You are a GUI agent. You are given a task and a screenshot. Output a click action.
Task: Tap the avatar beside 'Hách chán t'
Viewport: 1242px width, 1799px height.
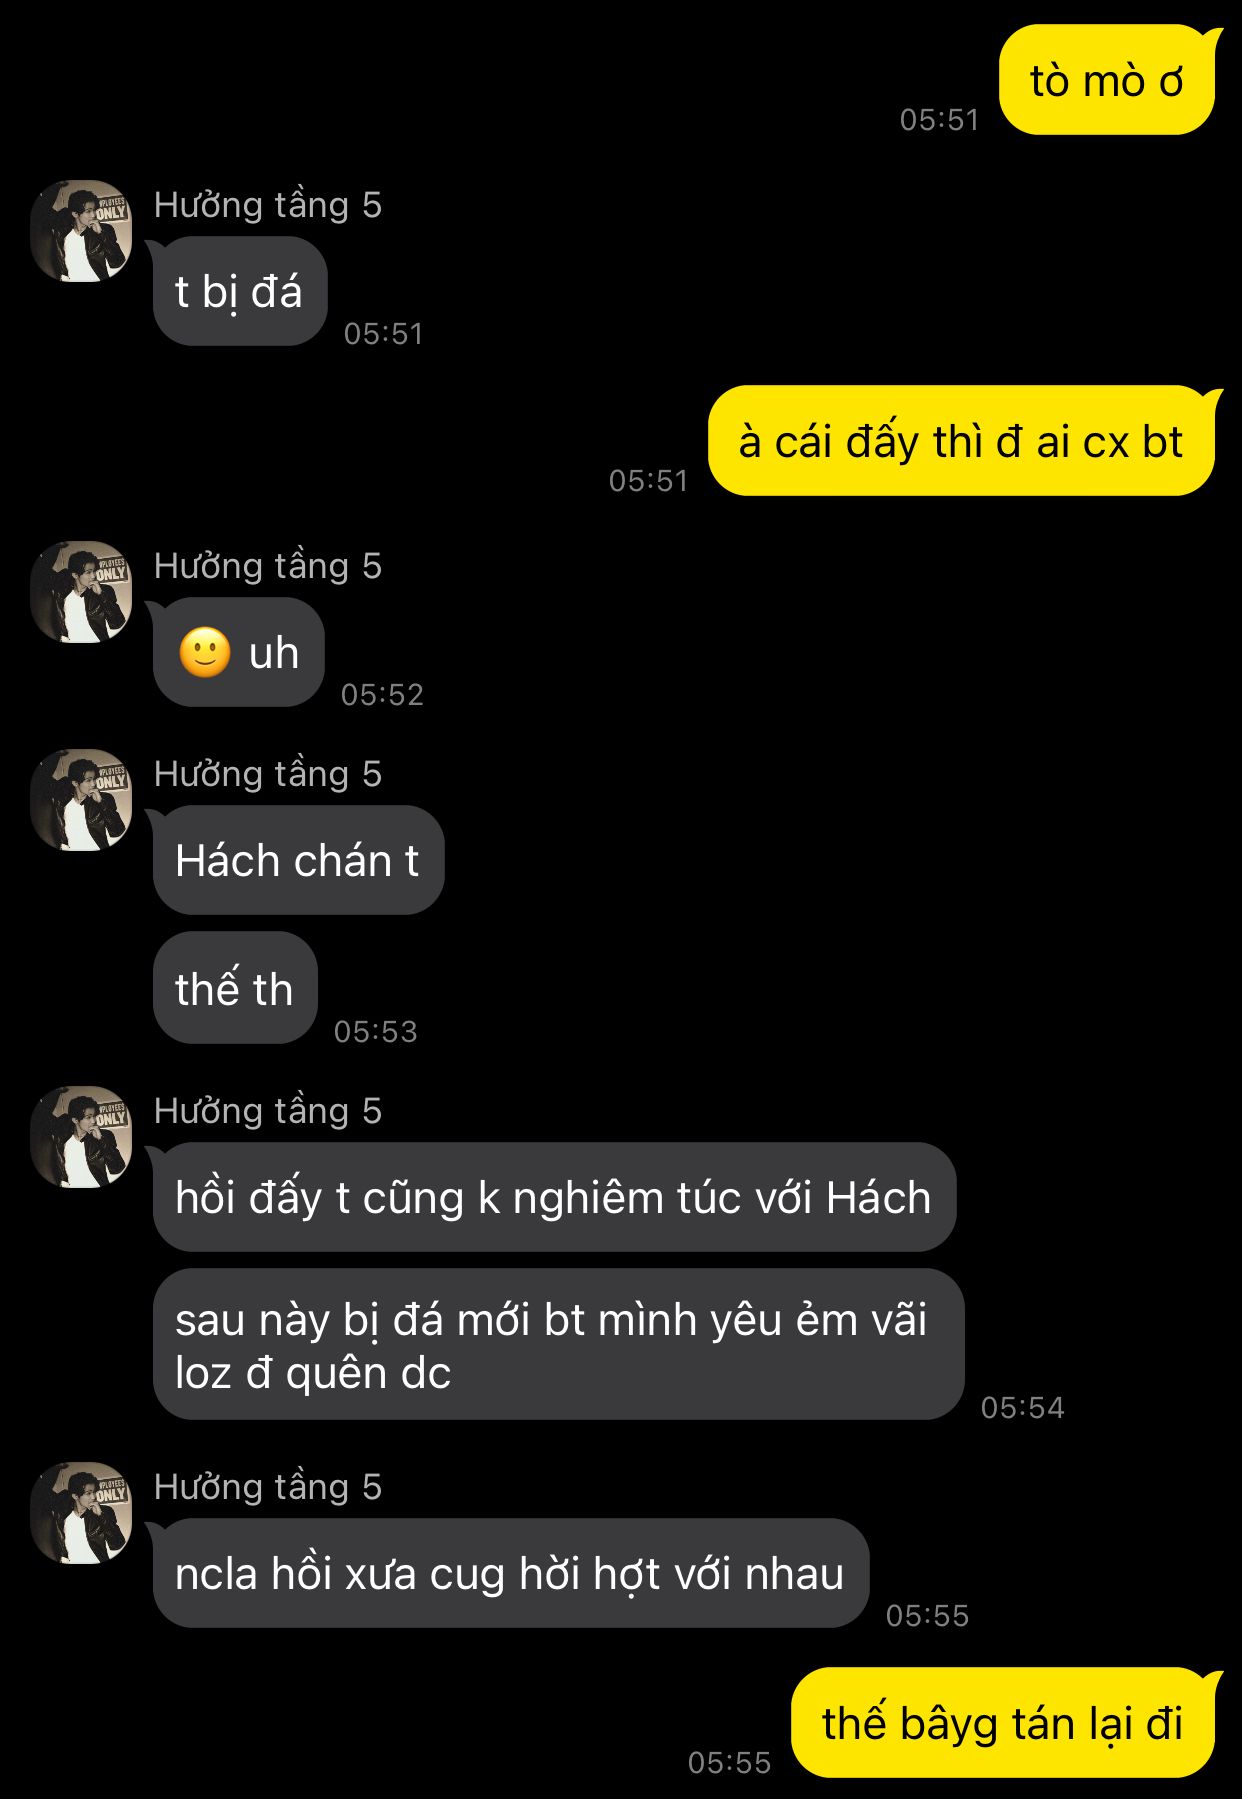pyautogui.click(x=81, y=800)
